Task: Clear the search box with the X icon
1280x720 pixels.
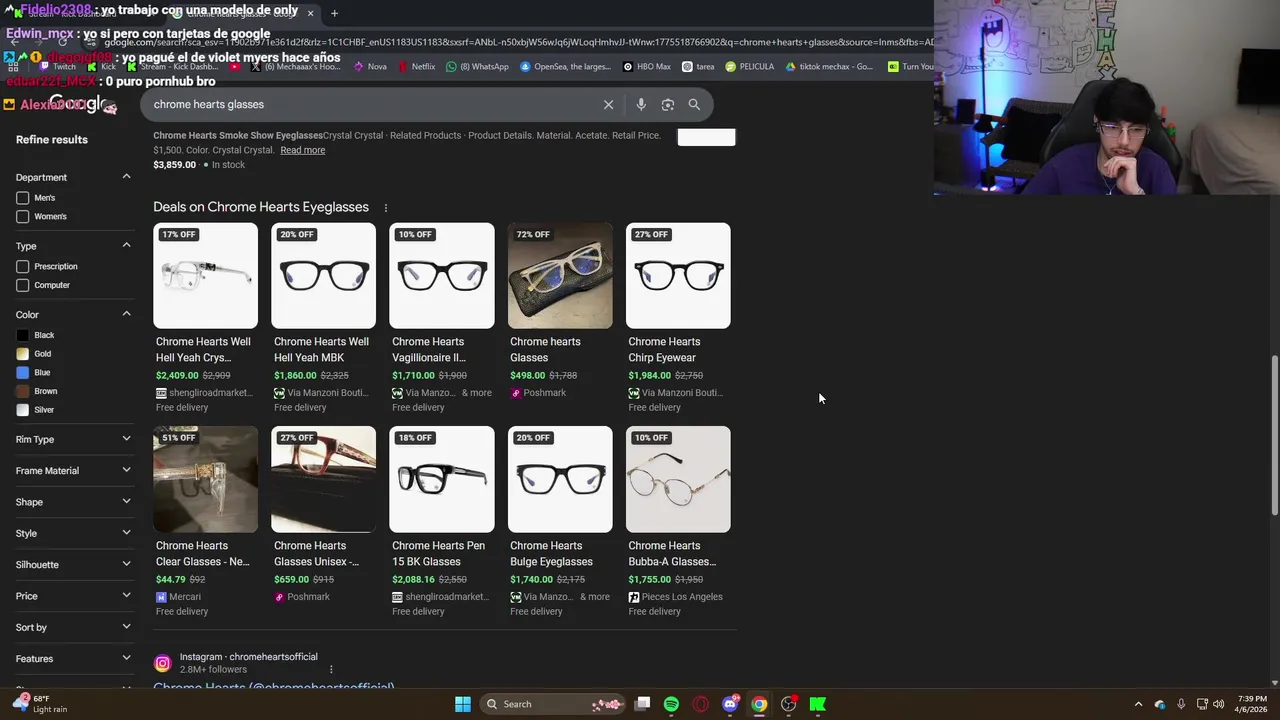Action: click(608, 104)
